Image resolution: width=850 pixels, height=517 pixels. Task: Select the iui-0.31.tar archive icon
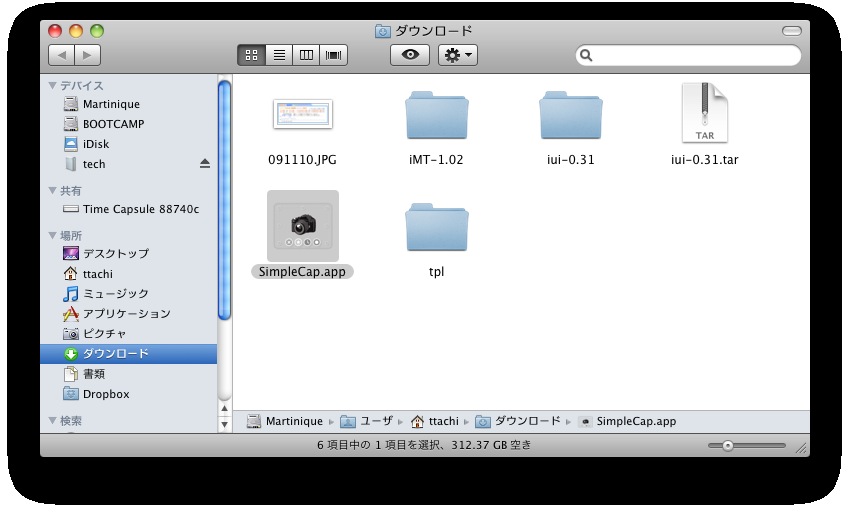(704, 112)
